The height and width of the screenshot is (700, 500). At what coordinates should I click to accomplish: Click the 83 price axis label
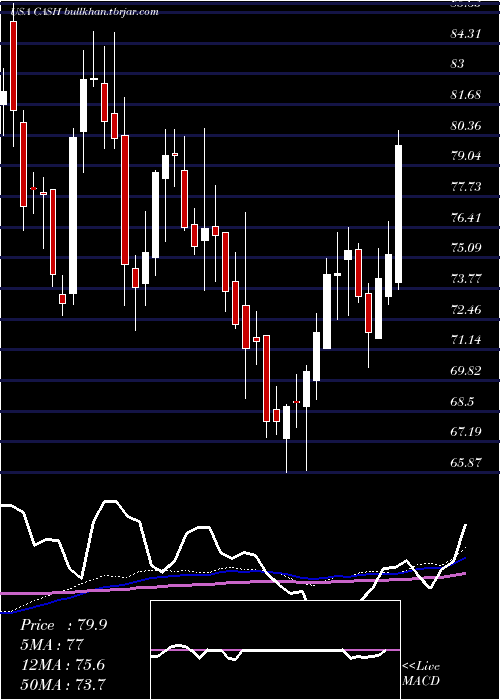click(x=458, y=64)
